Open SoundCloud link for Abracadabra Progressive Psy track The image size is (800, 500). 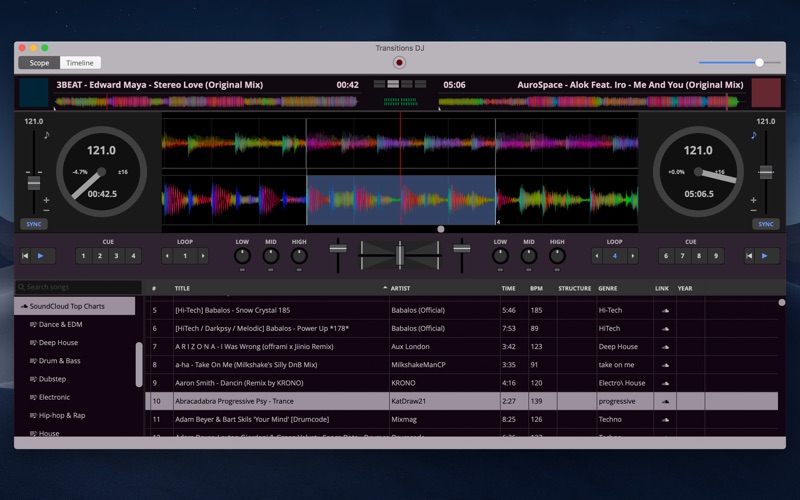click(x=665, y=401)
